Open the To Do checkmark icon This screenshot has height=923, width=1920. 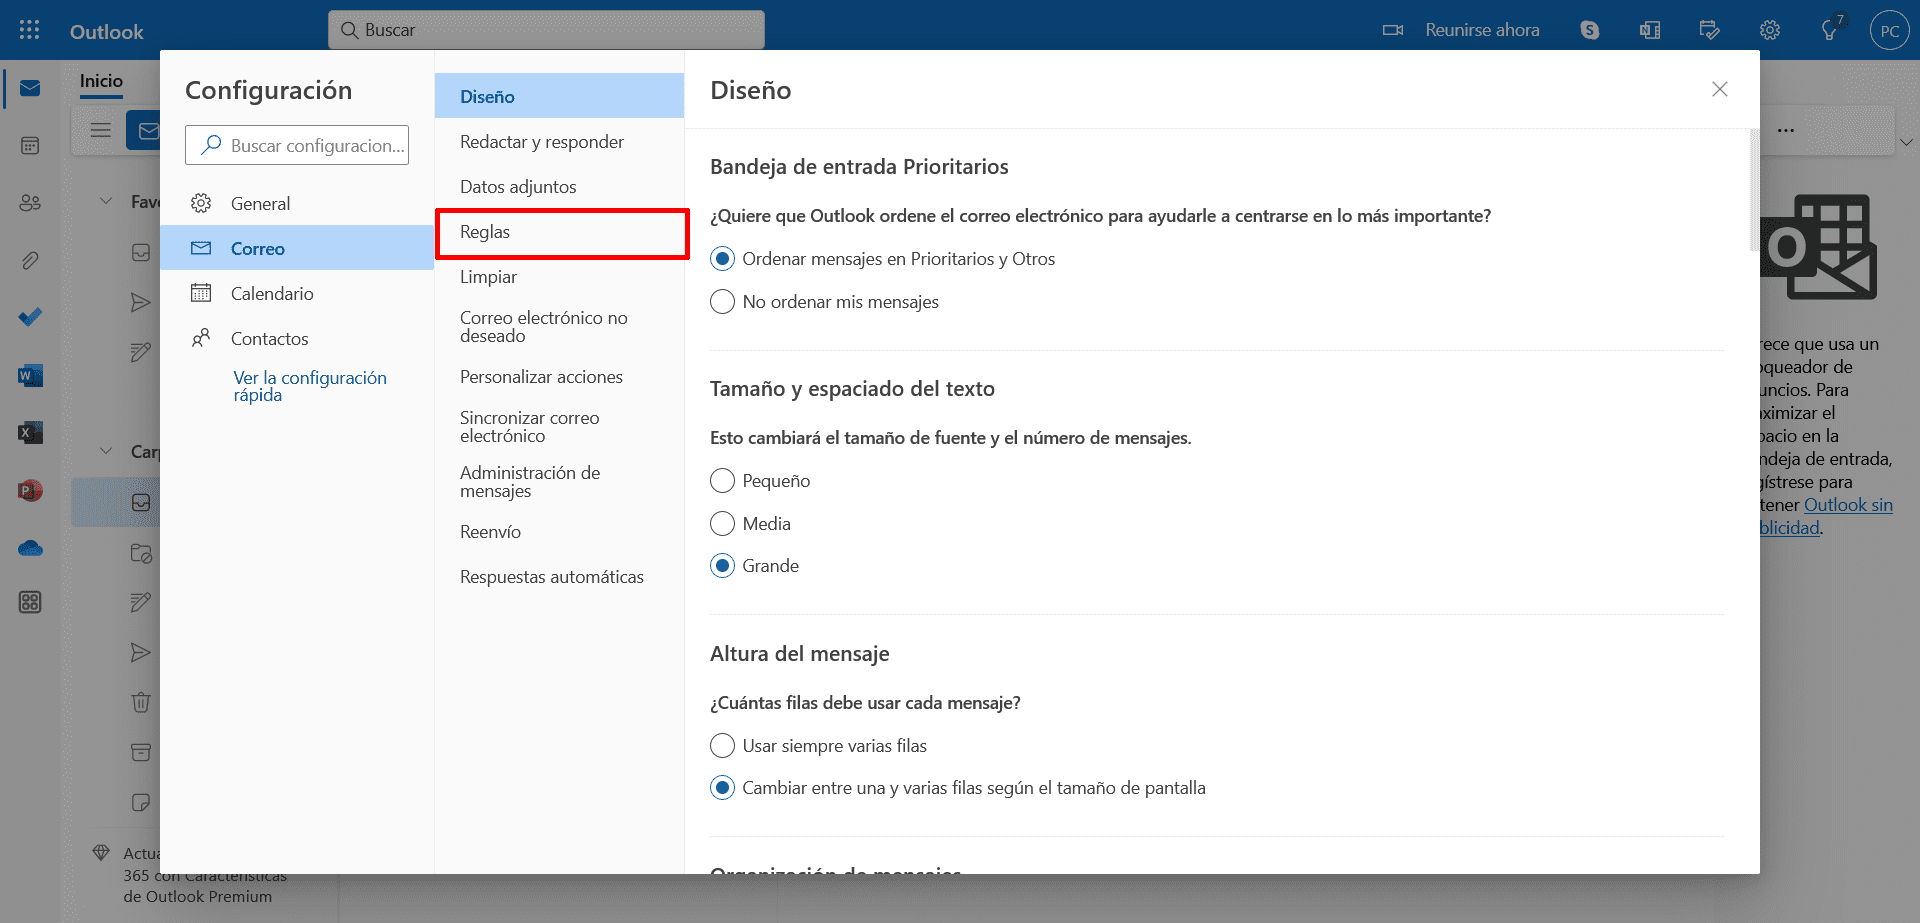pos(30,317)
